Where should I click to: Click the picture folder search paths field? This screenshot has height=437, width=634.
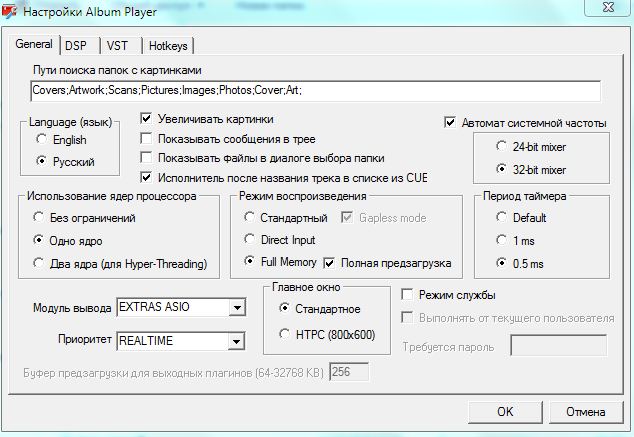pyautogui.click(x=315, y=91)
